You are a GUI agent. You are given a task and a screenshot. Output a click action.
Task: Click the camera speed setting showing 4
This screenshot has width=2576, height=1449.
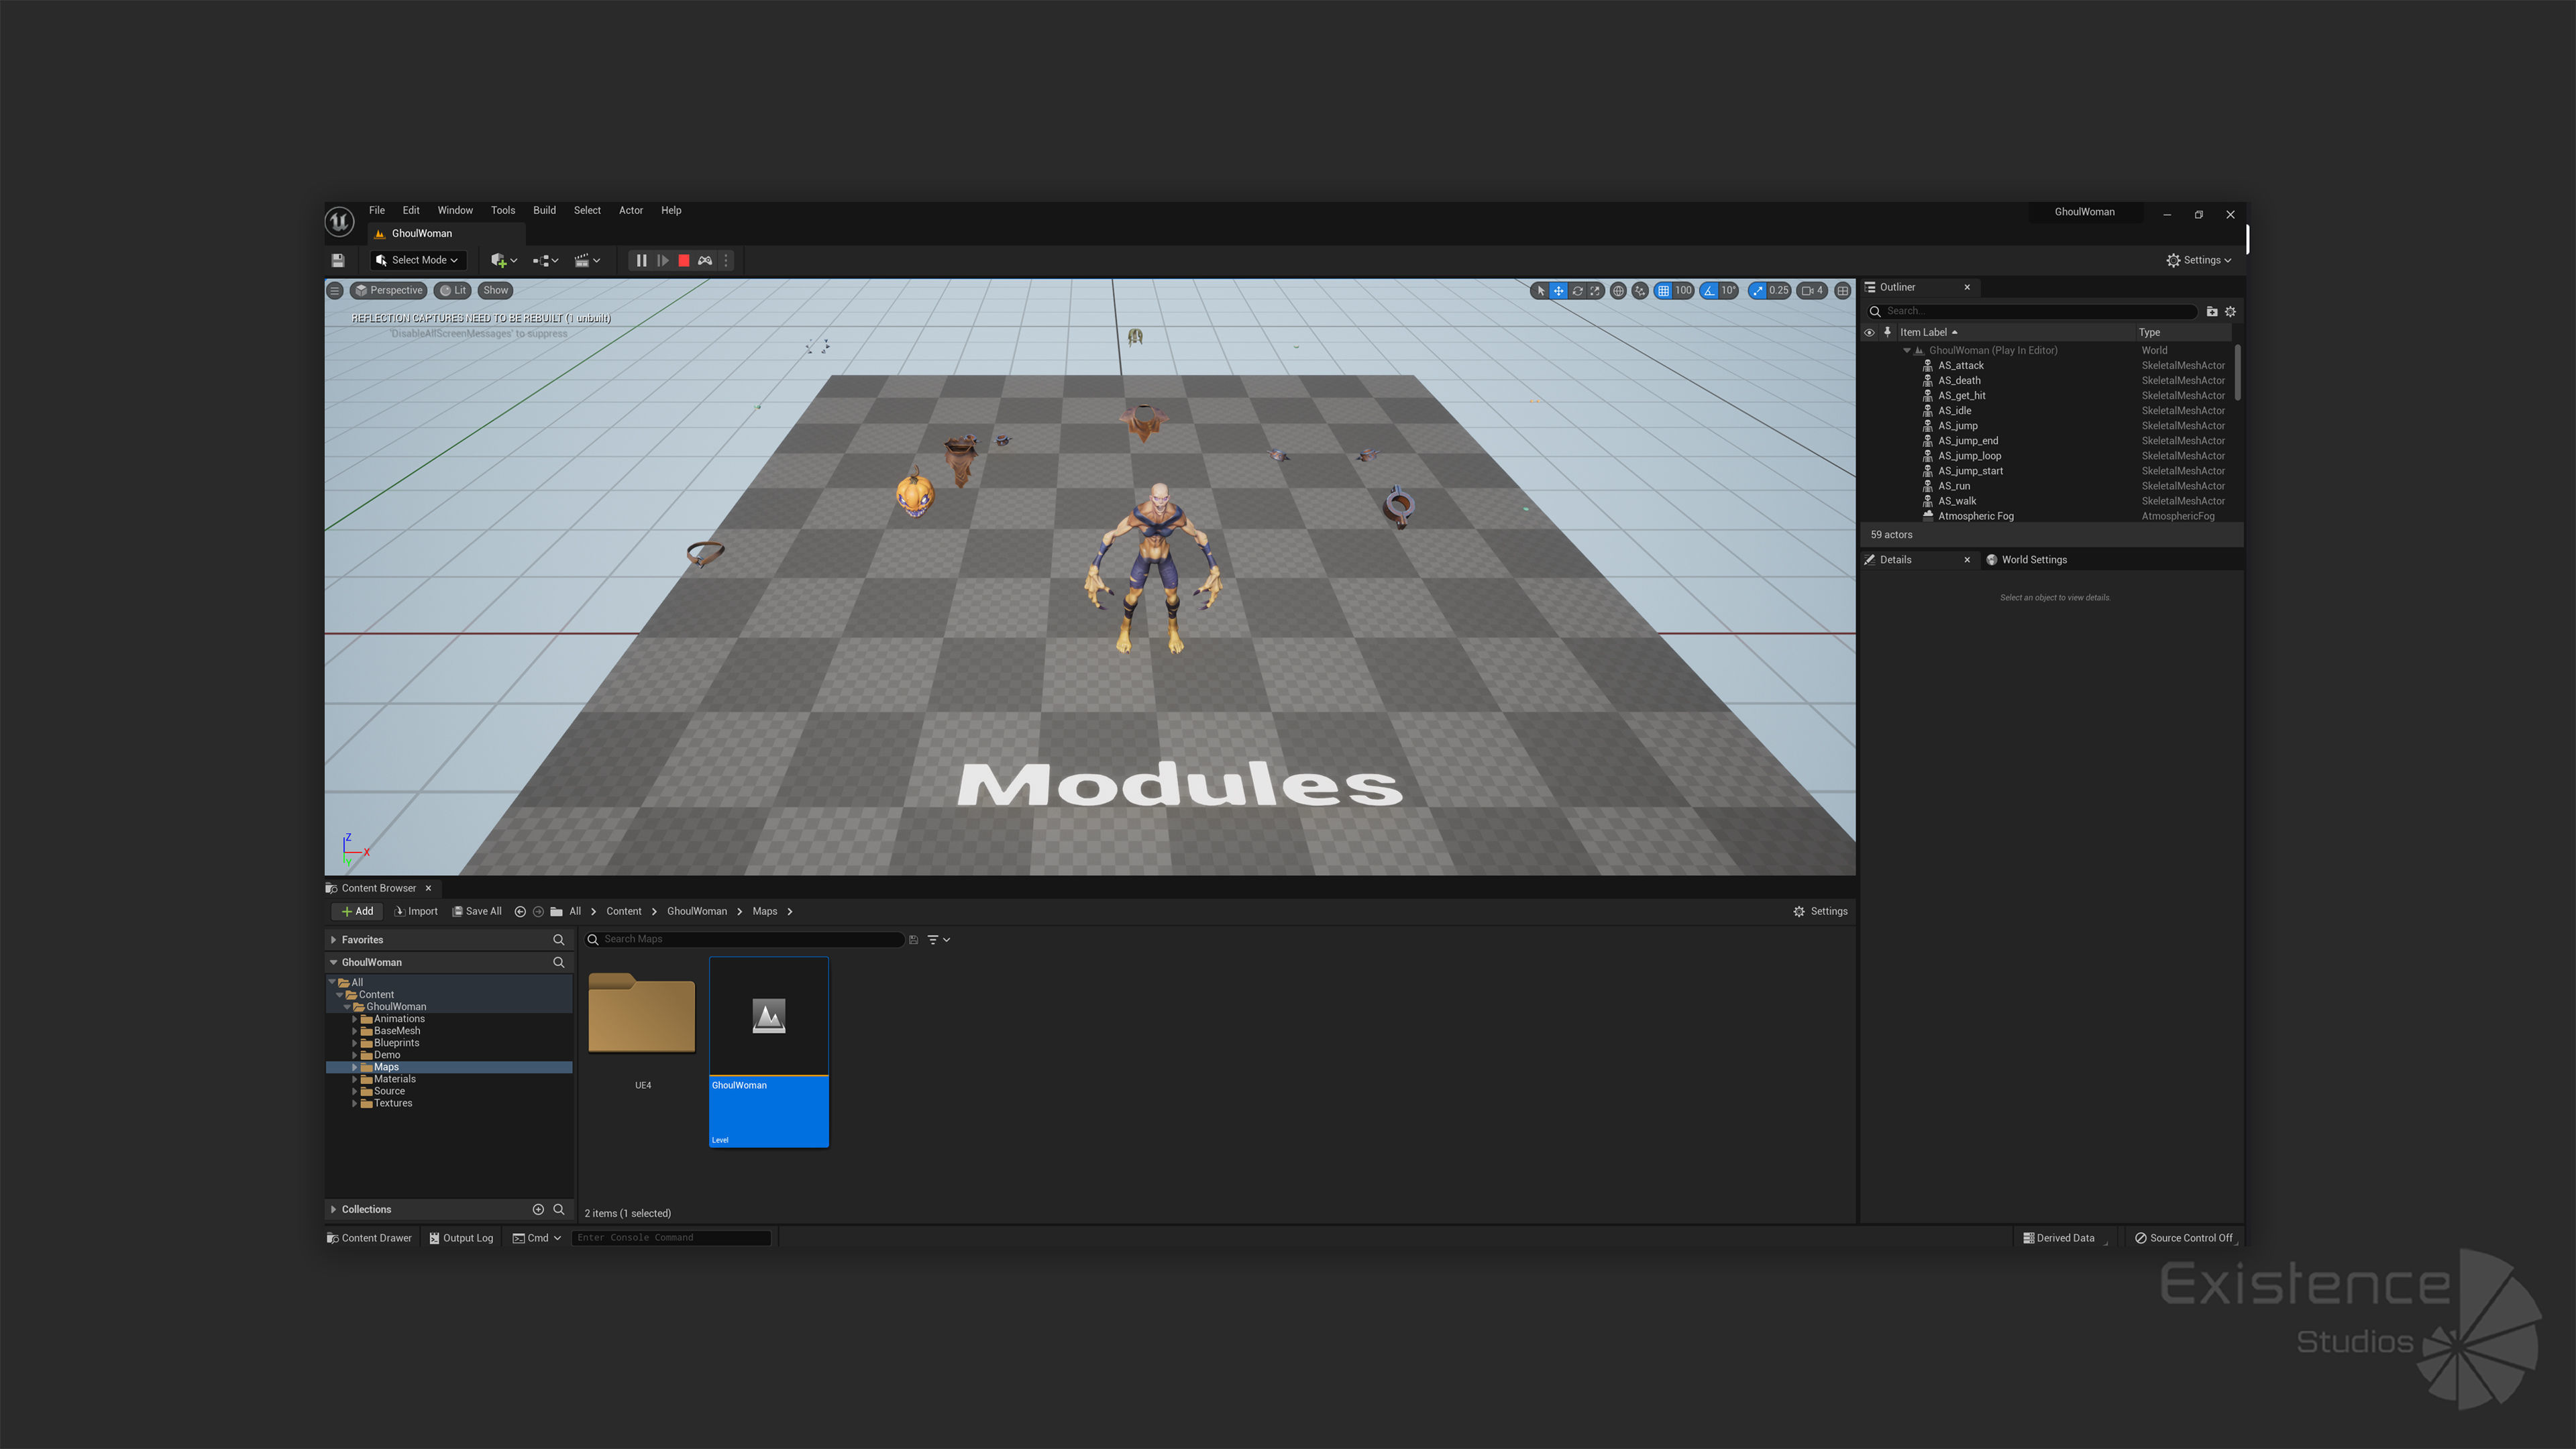point(1812,291)
